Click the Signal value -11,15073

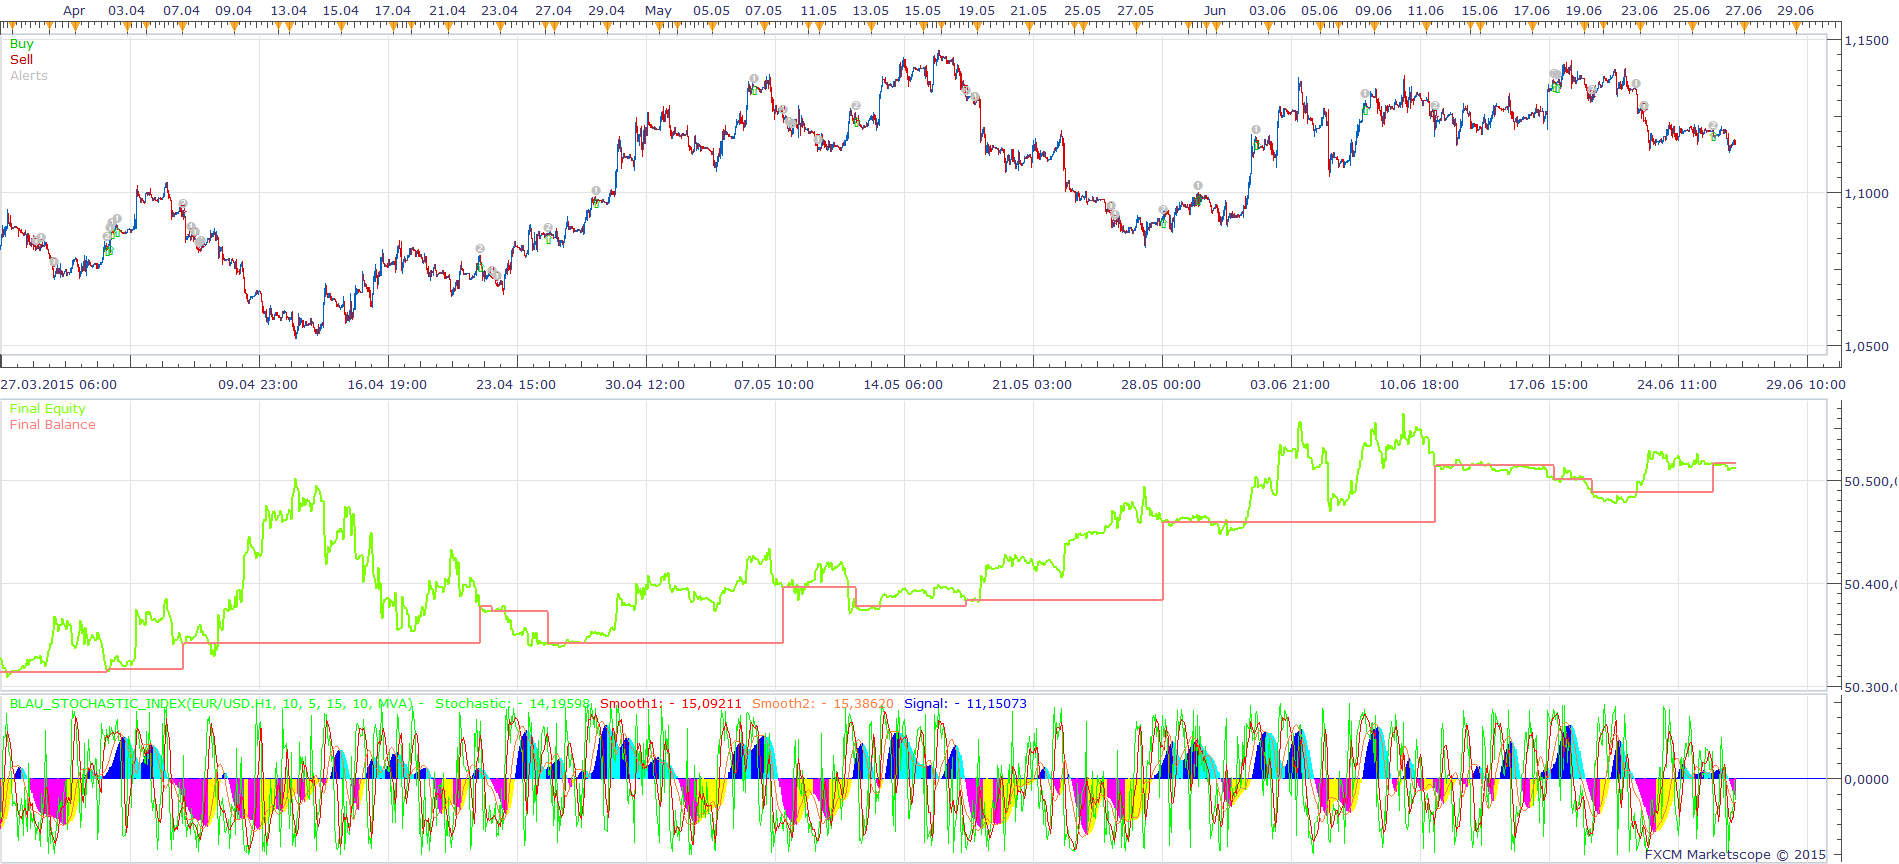pyautogui.click(x=991, y=704)
